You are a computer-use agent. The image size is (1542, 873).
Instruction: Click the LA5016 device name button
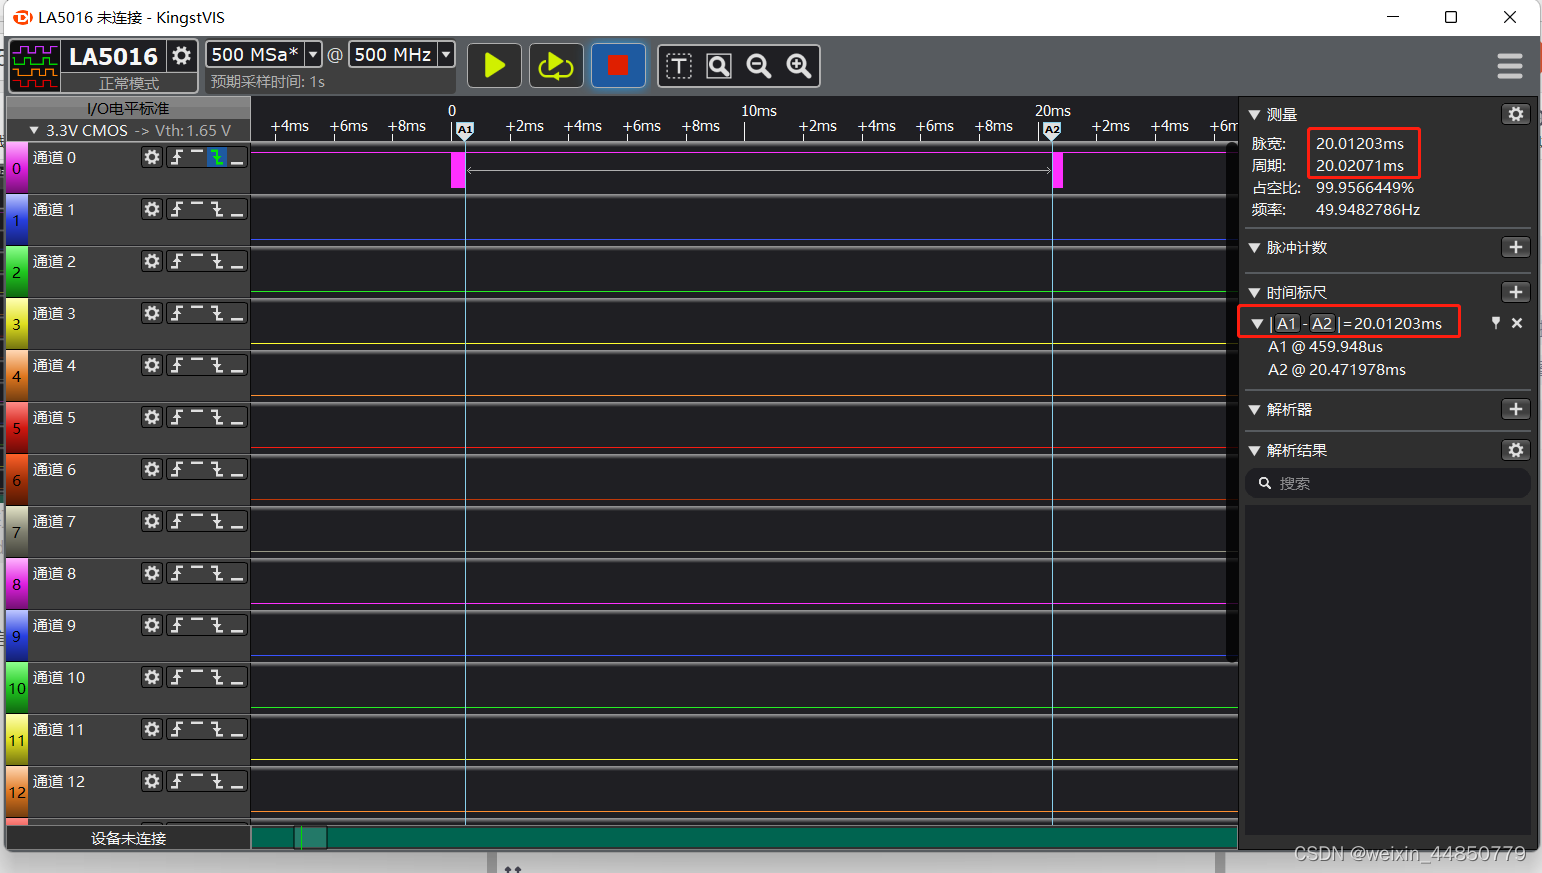click(x=113, y=56)
